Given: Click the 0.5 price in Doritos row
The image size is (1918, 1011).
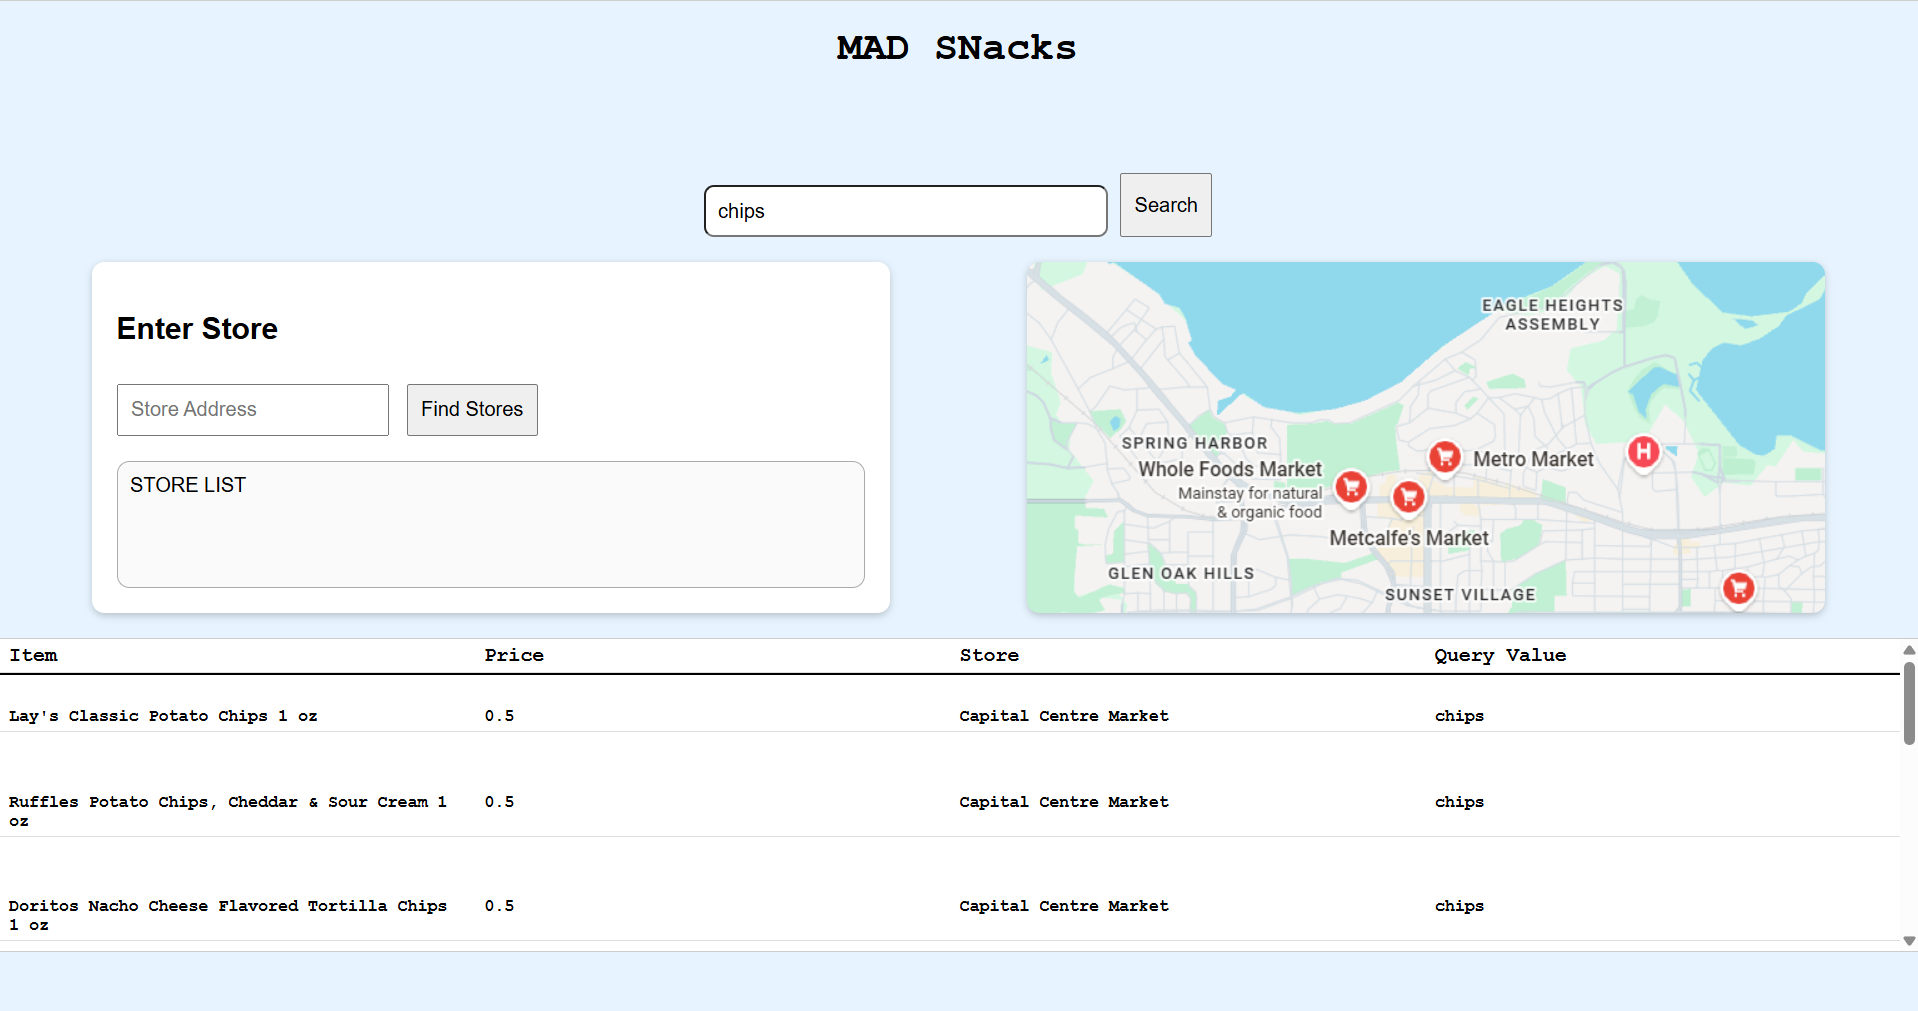Looking at the screenshot, I should (499, 906).
